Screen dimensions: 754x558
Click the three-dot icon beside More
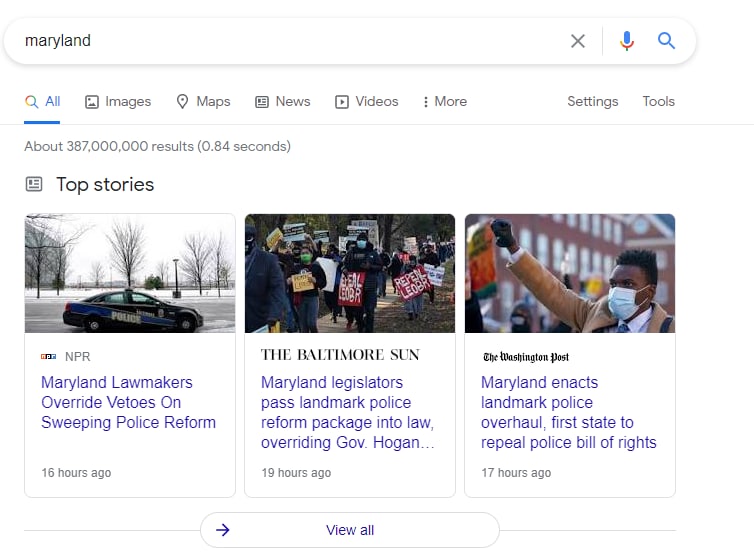pos(426,102)
